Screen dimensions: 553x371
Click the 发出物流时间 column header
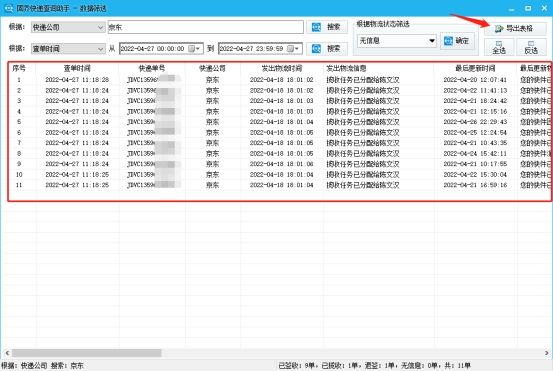coord(281,68)
